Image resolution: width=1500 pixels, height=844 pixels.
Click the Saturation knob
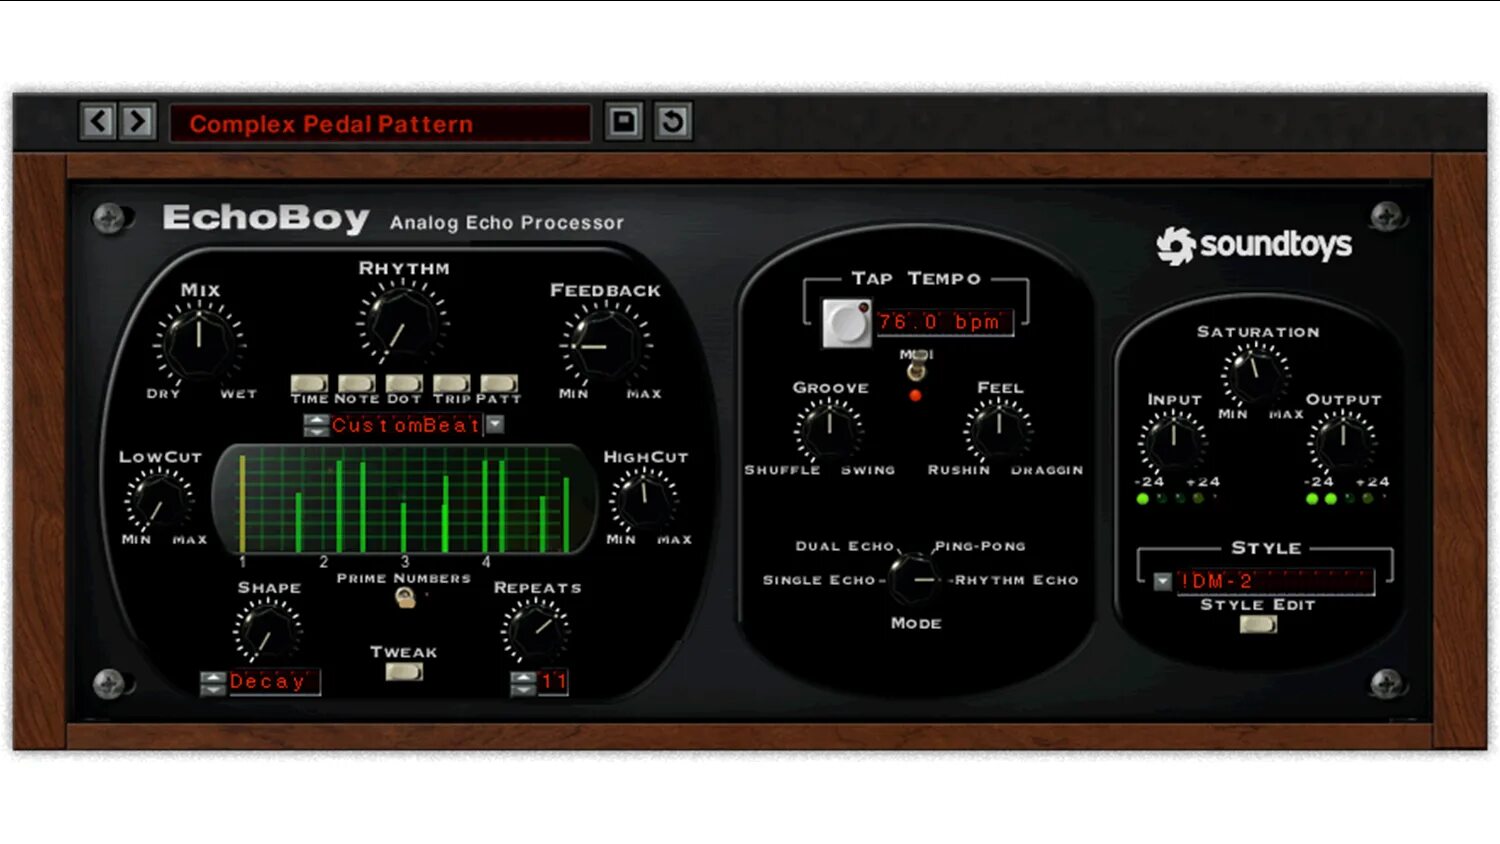click(x=1255, y=373)
